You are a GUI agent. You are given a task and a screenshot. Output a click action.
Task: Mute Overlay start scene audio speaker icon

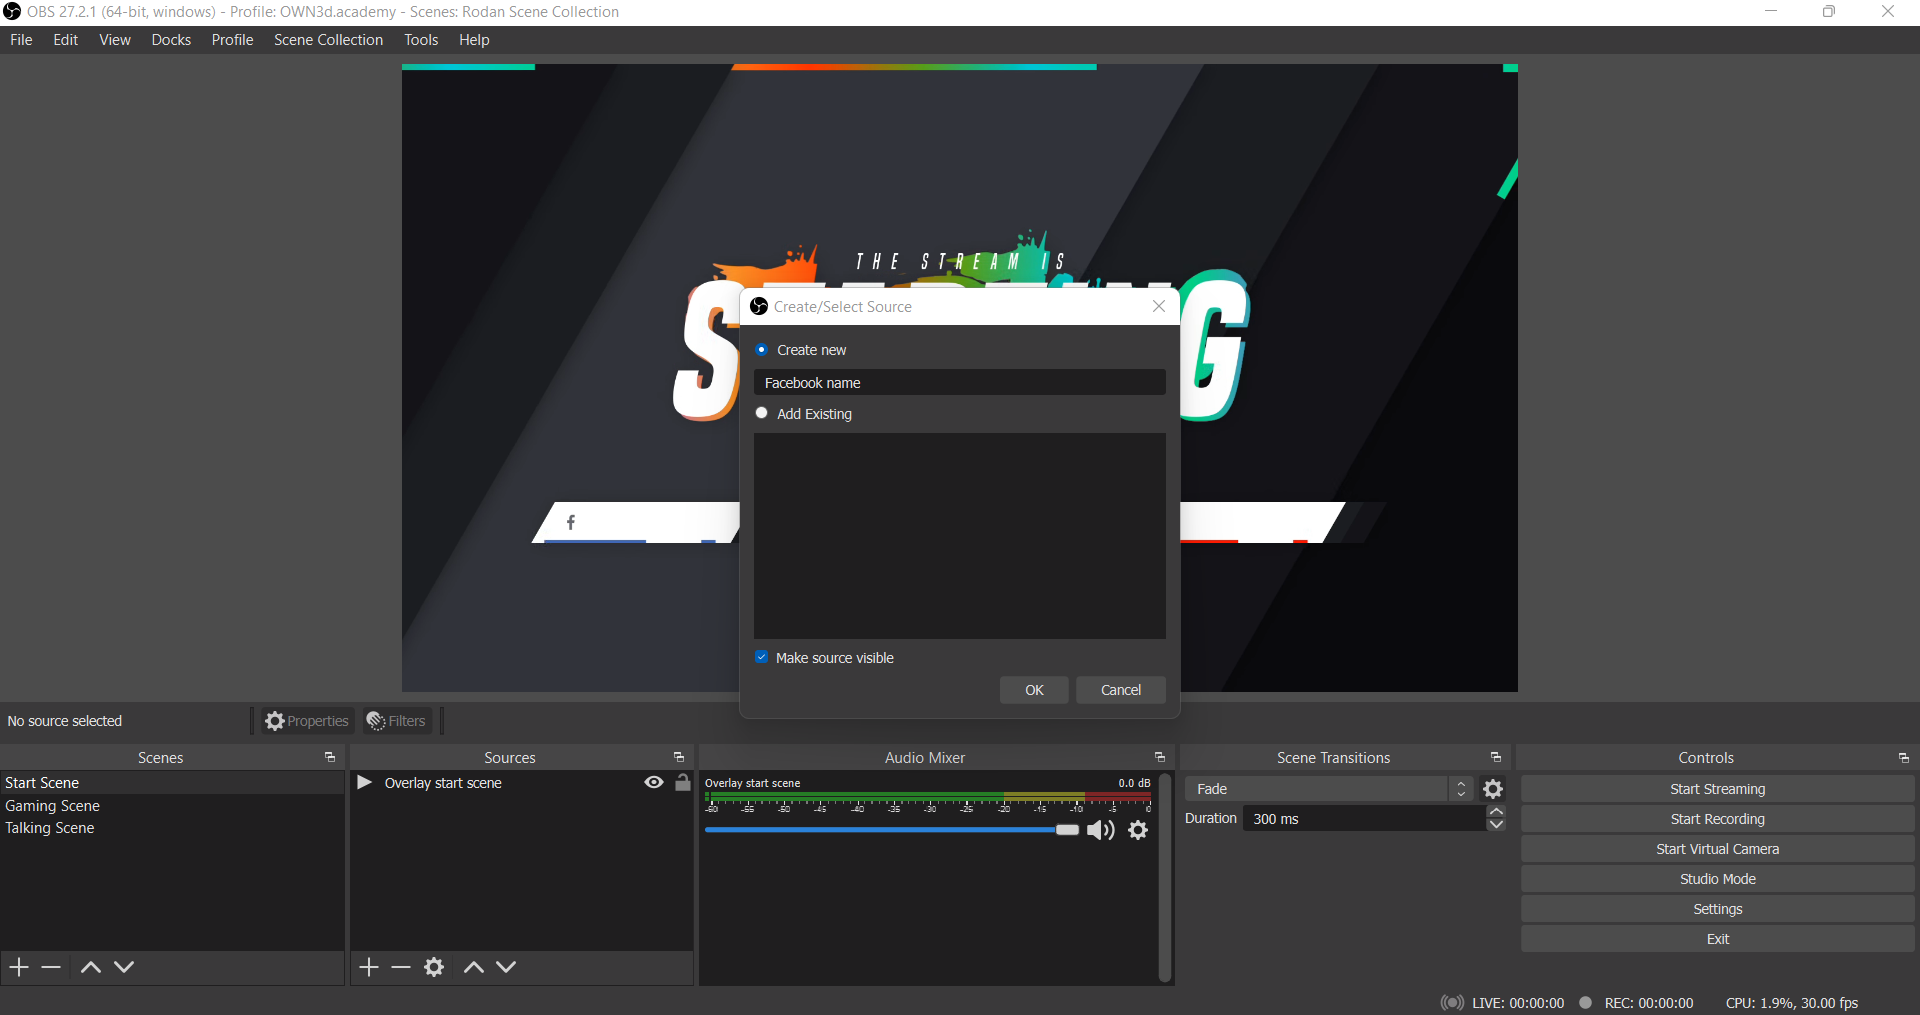1100,830
